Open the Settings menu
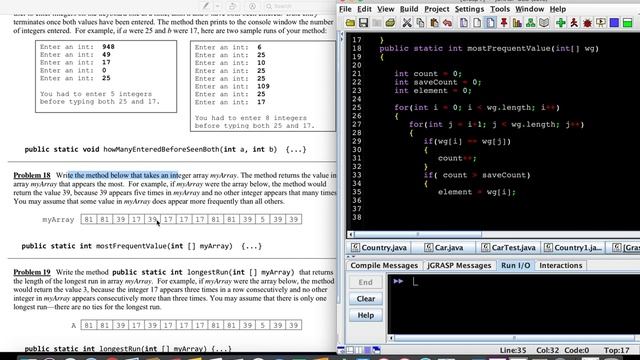 (469, 9)
